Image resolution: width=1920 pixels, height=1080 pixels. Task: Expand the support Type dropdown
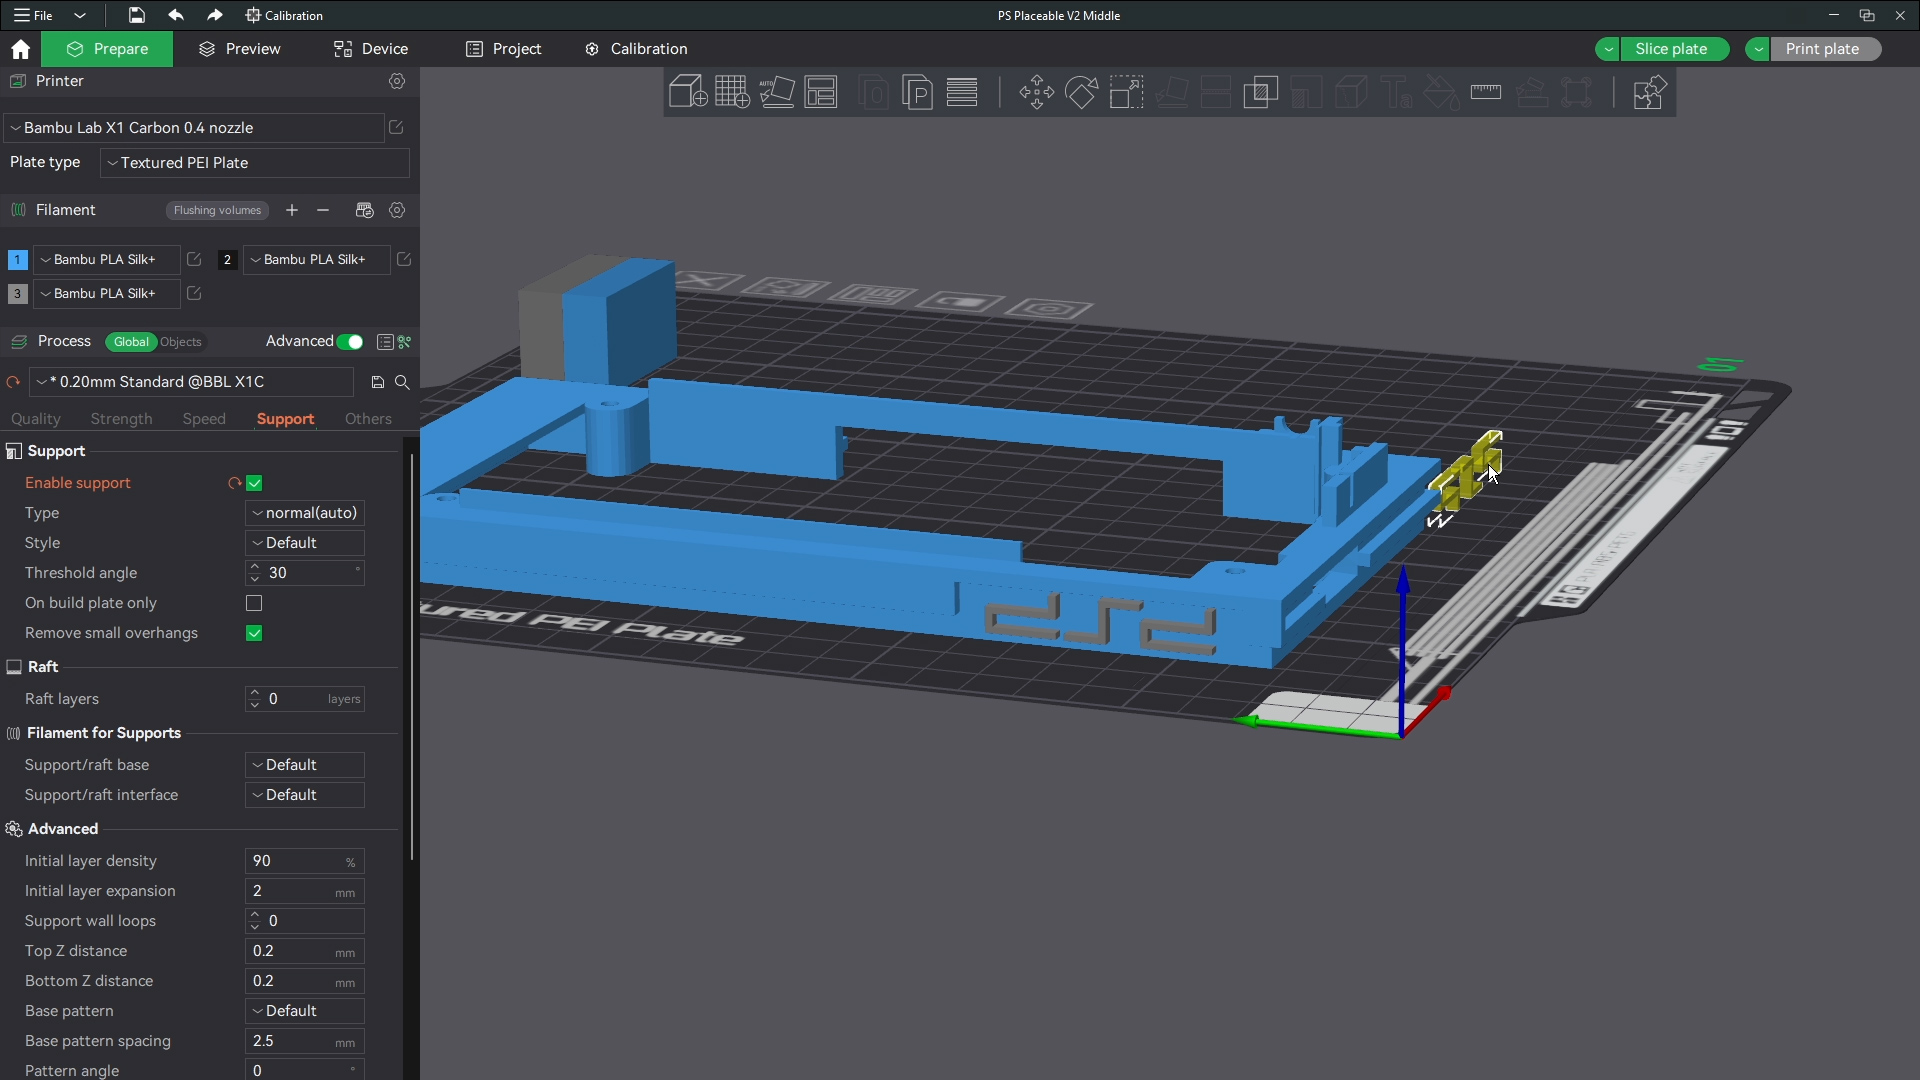[x=305, y=513]
